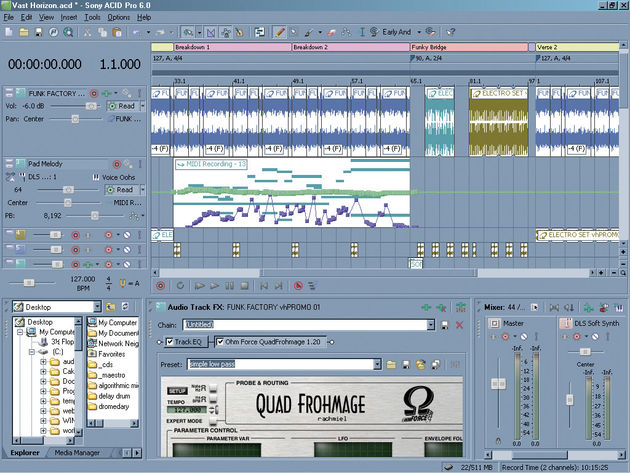
Task: Collapse the (C:) drive tree node
Action: coord(32,352)
